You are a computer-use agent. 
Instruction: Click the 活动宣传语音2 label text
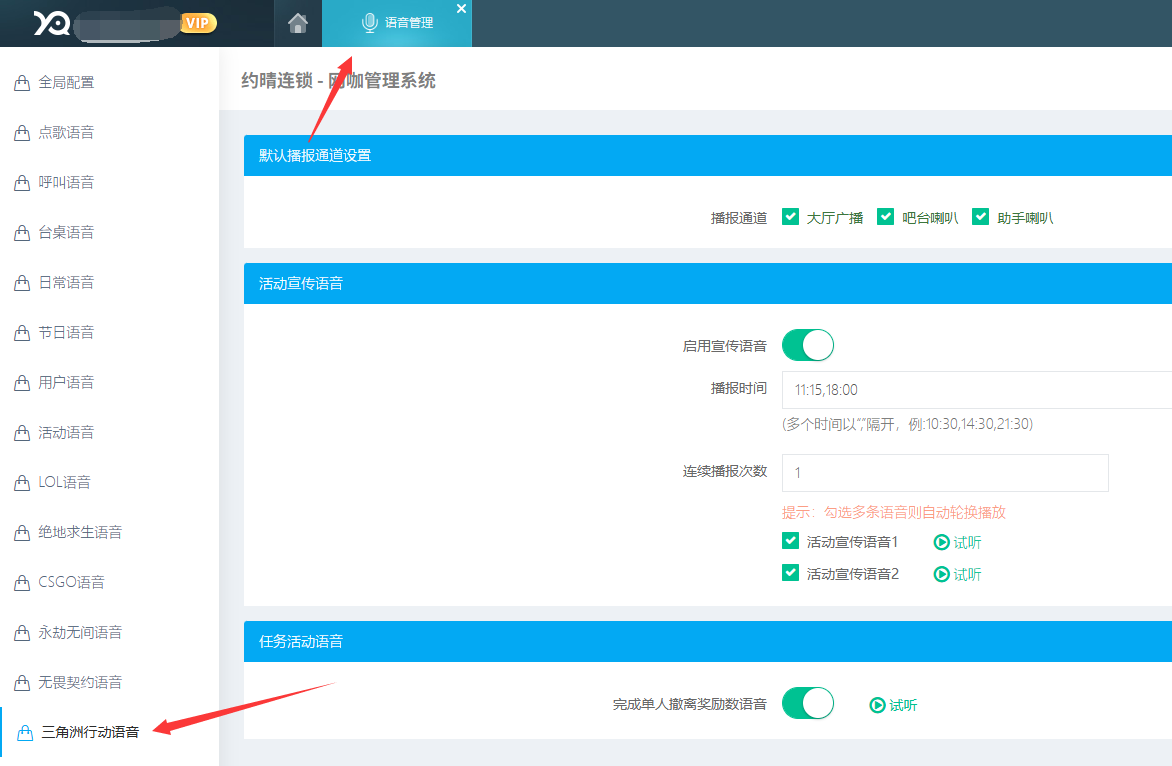pyautogui.click(x=853, y=574)
